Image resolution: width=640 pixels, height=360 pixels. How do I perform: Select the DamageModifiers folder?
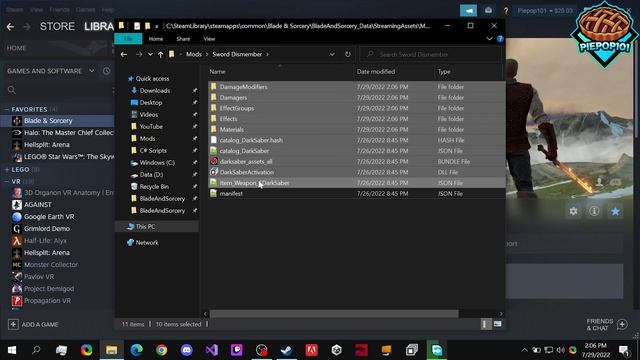243,87
